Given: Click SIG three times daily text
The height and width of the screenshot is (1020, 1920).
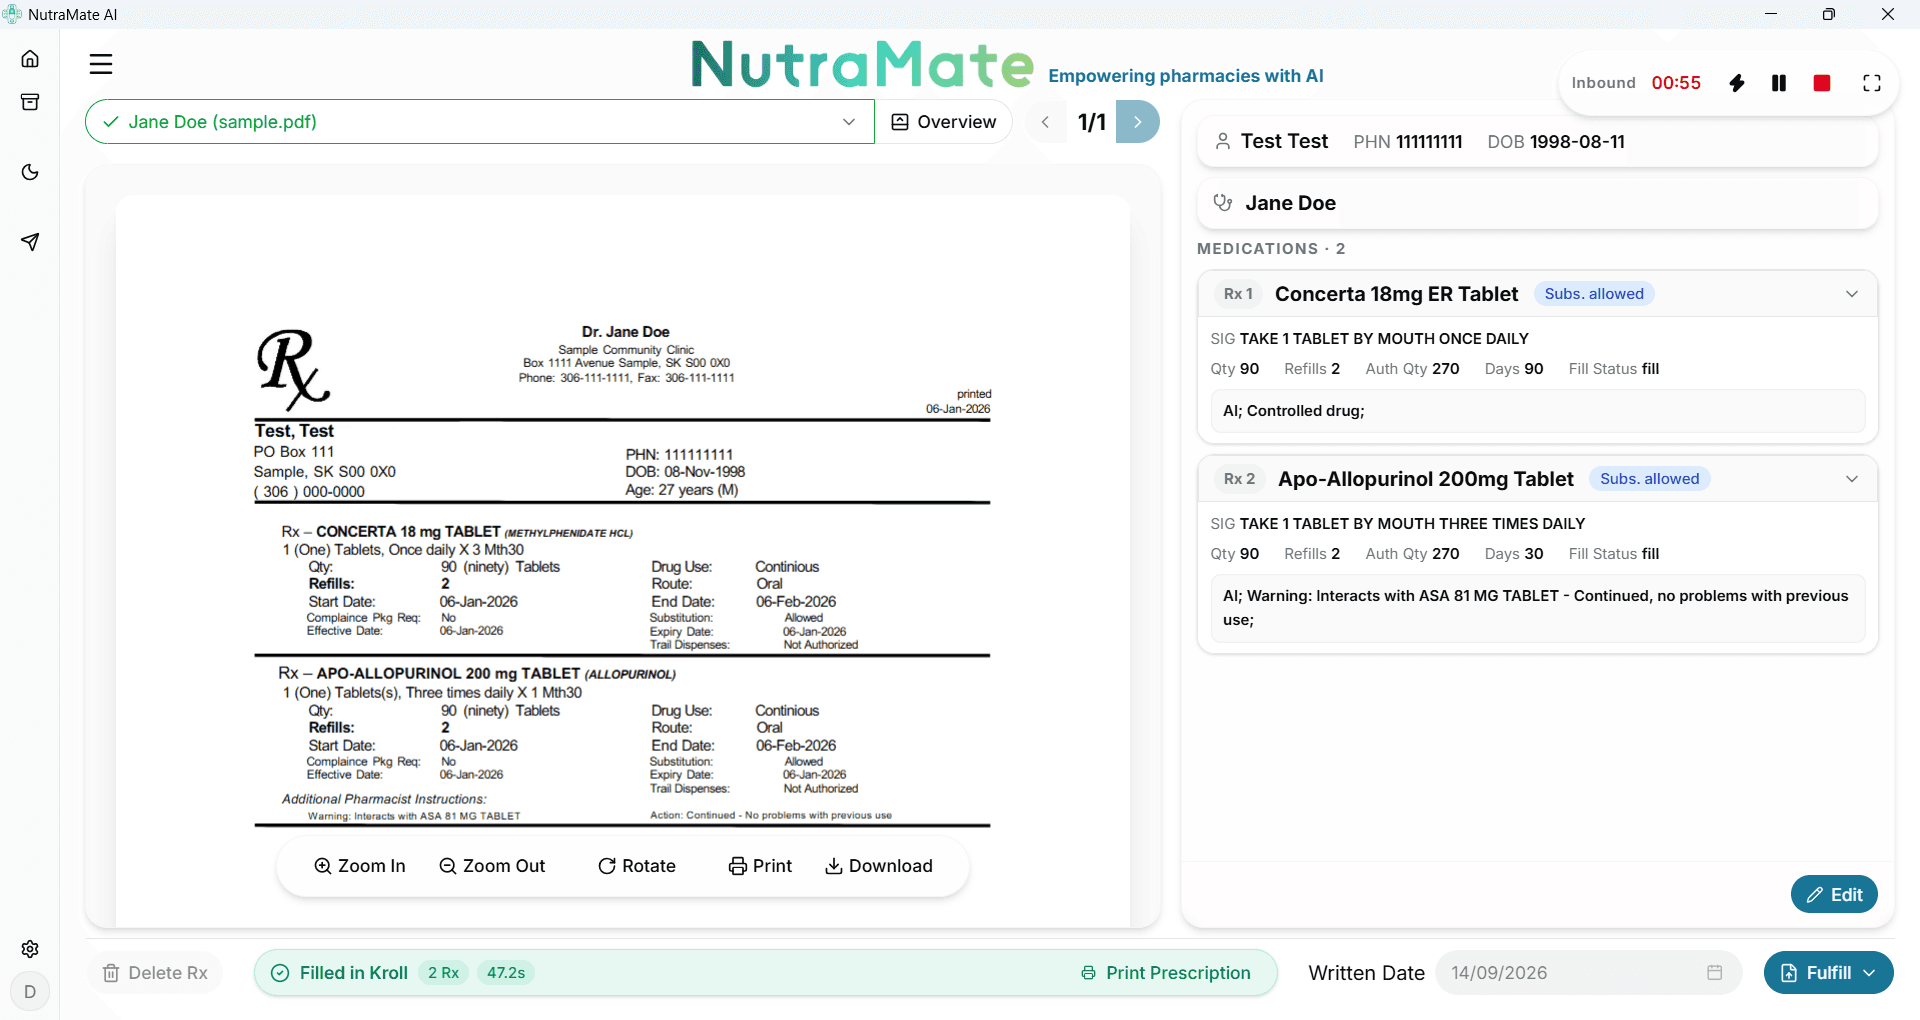Looking at the screenshot, I should 1412,524.
